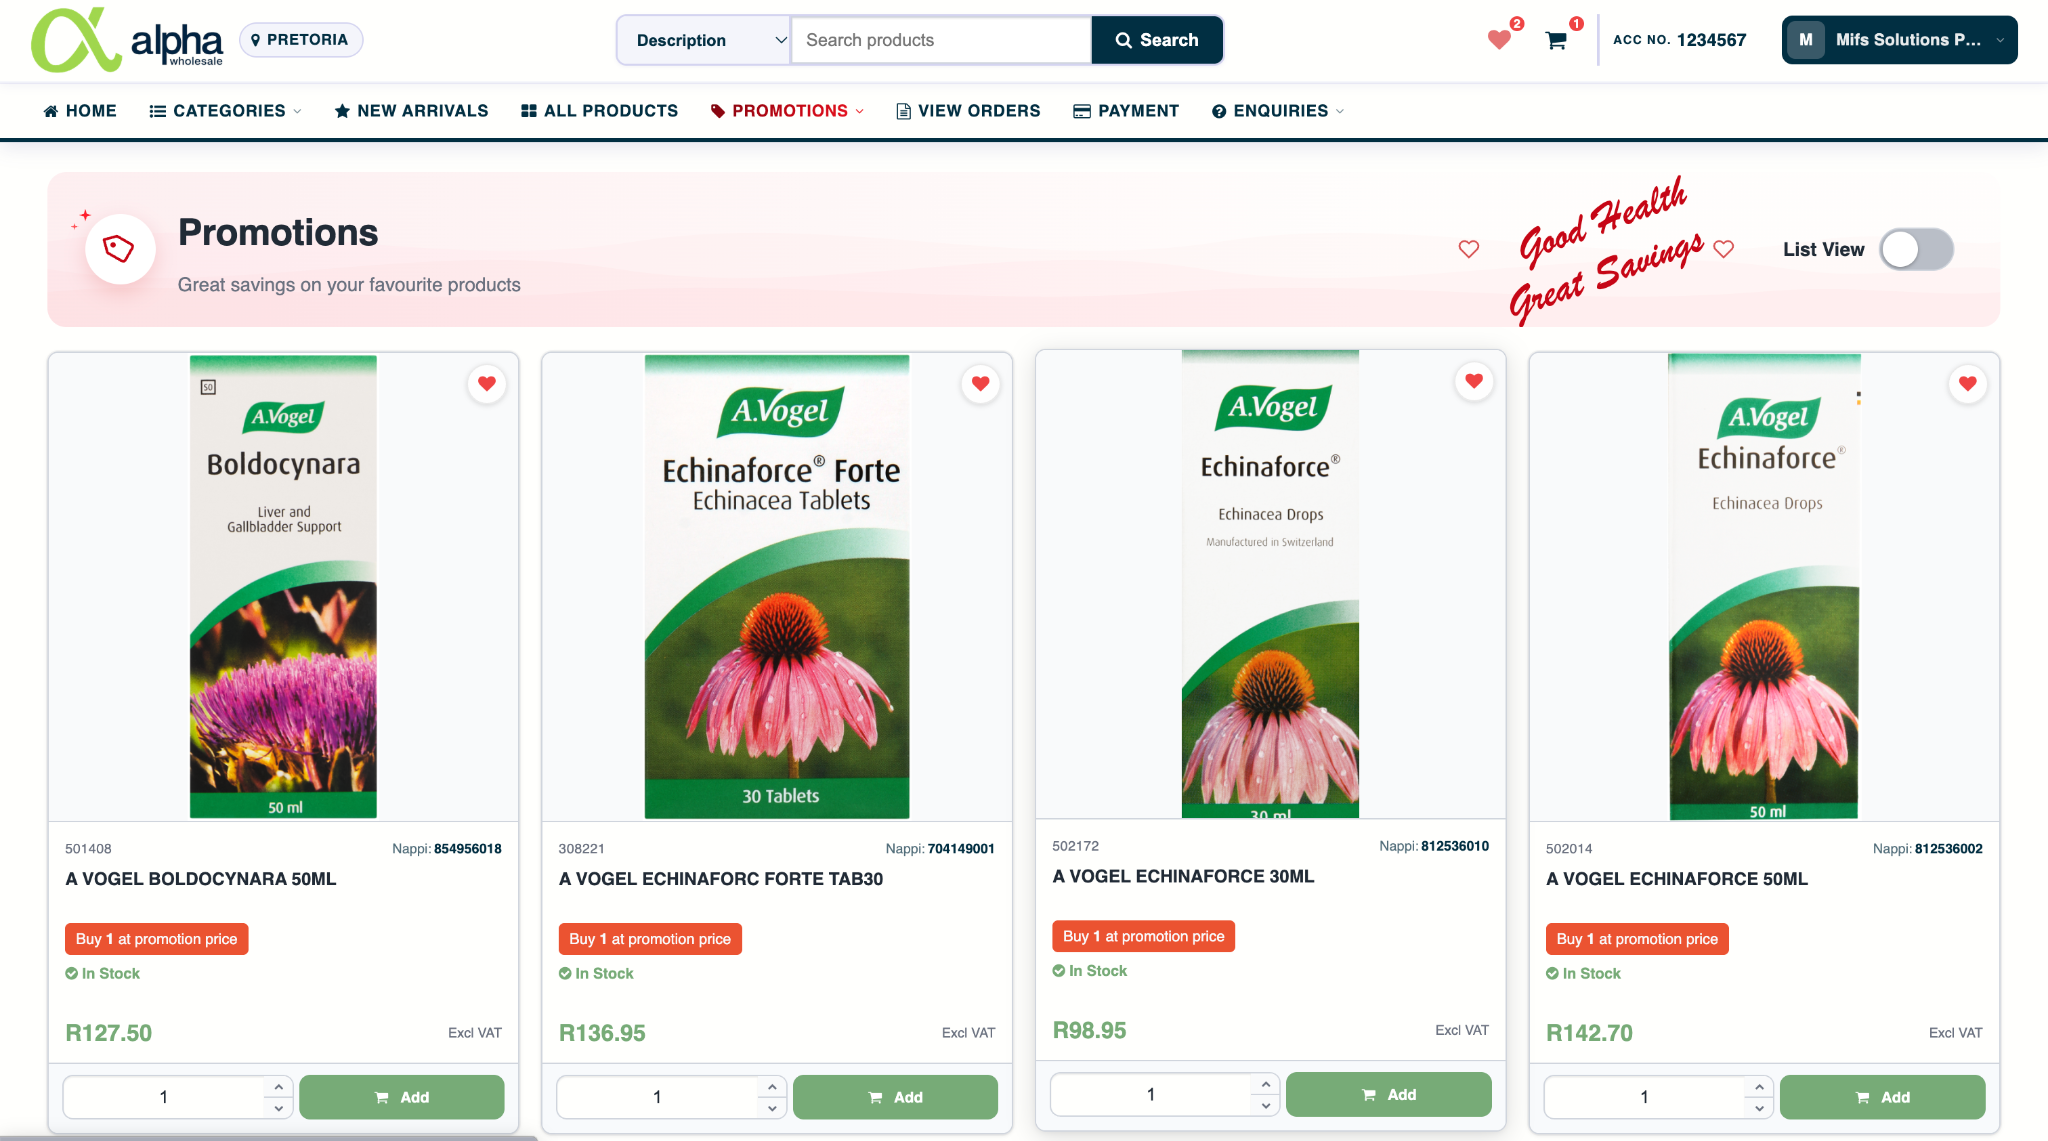Open the Description search filter dropdown

704,40
